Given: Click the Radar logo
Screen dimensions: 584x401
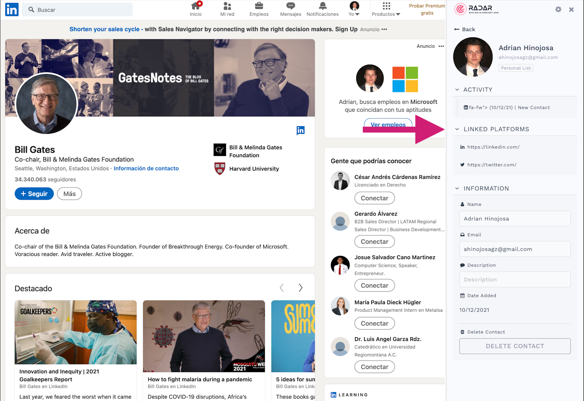Looking at the screenshot, I should point(476,9).
